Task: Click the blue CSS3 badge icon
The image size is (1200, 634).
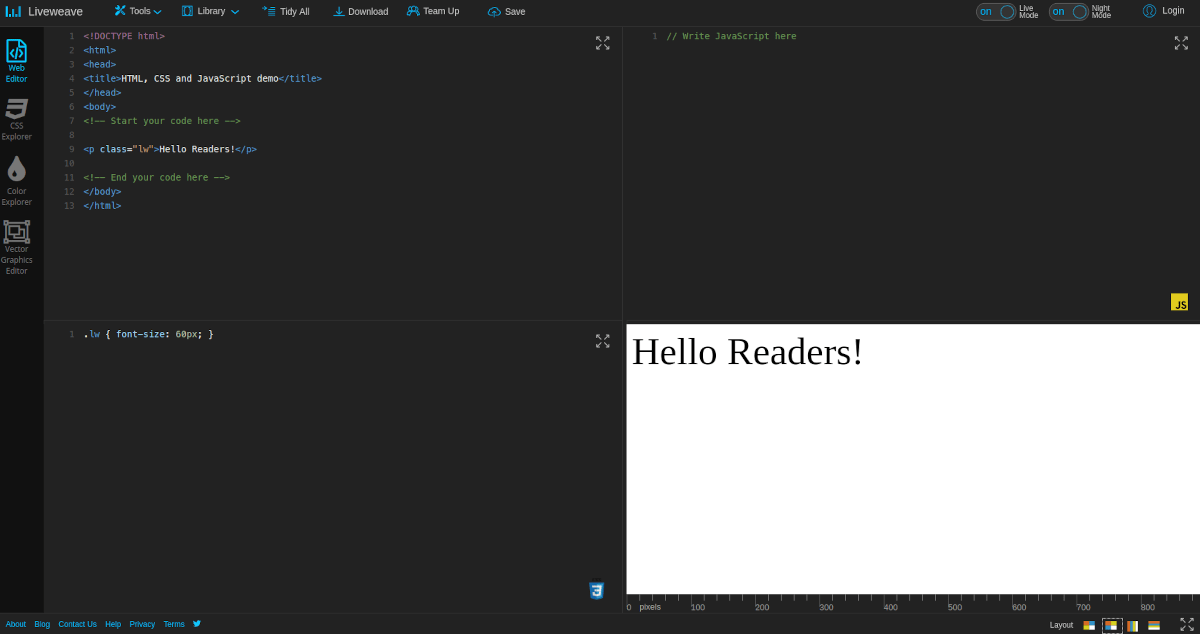Action: click(597, 591)
